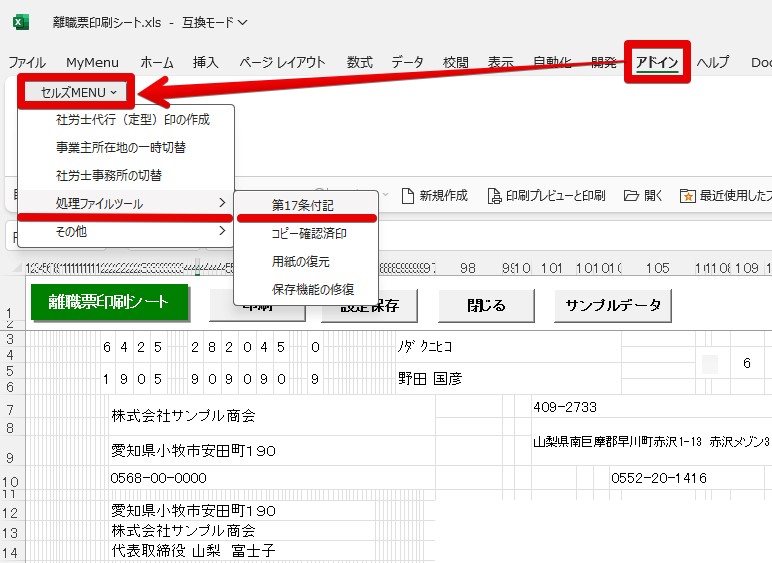Screen dimensions: 772x563
Task: Click the cell showing 6 at right edge
Action: pos(746,363)
